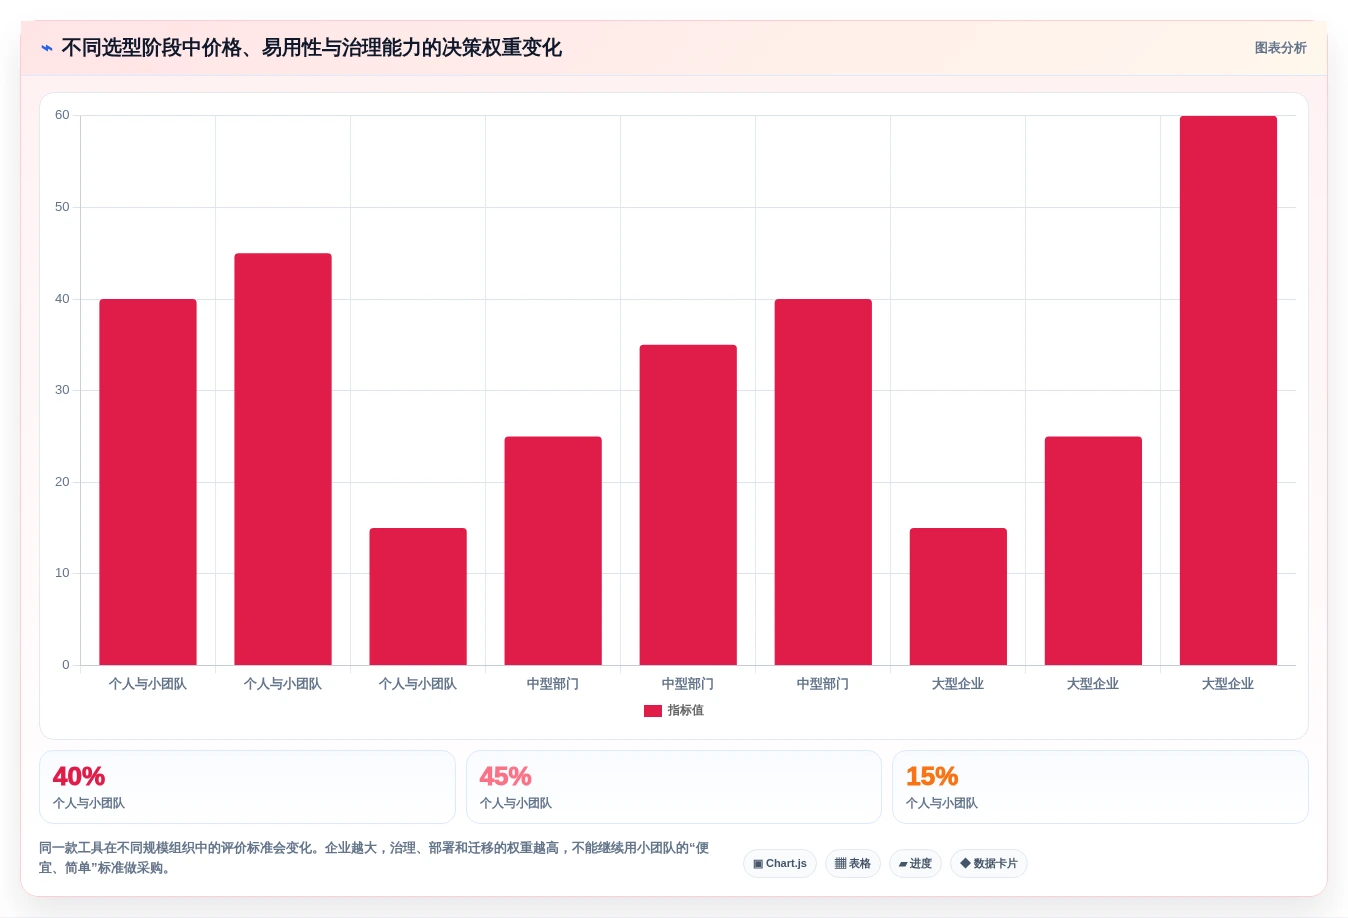
Task: Select the 数据卡片 tag chip
Action: pyautogui.click(x=989, y=864)
